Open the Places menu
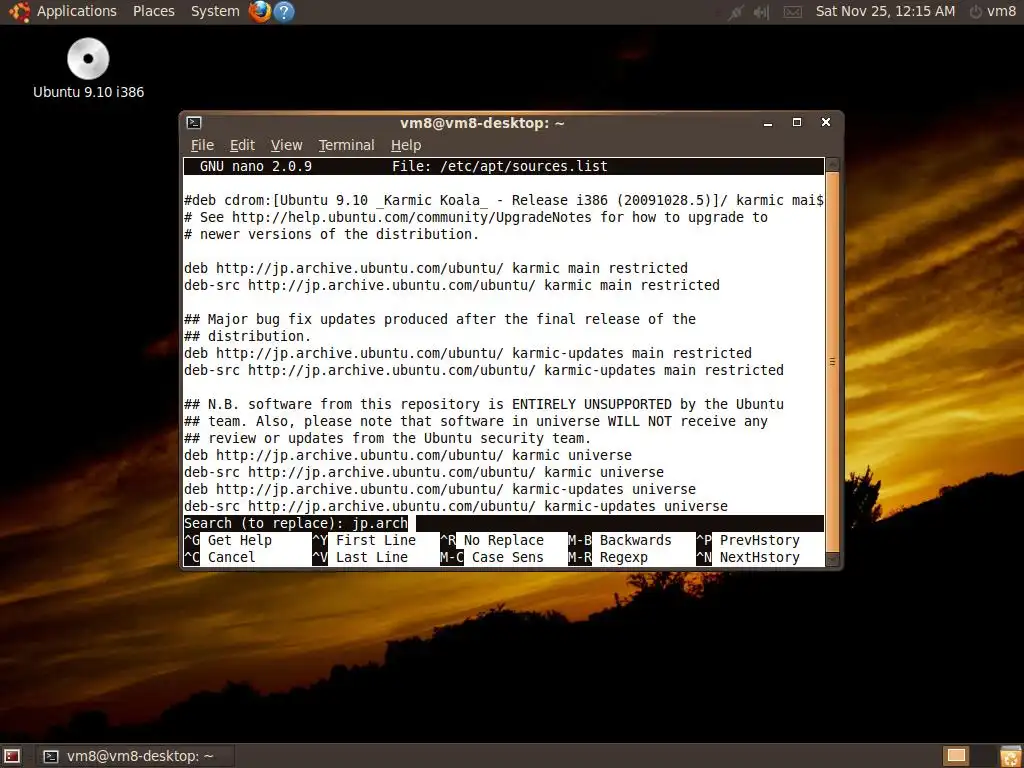1024x768 pixels. click(x=153, y=11)
